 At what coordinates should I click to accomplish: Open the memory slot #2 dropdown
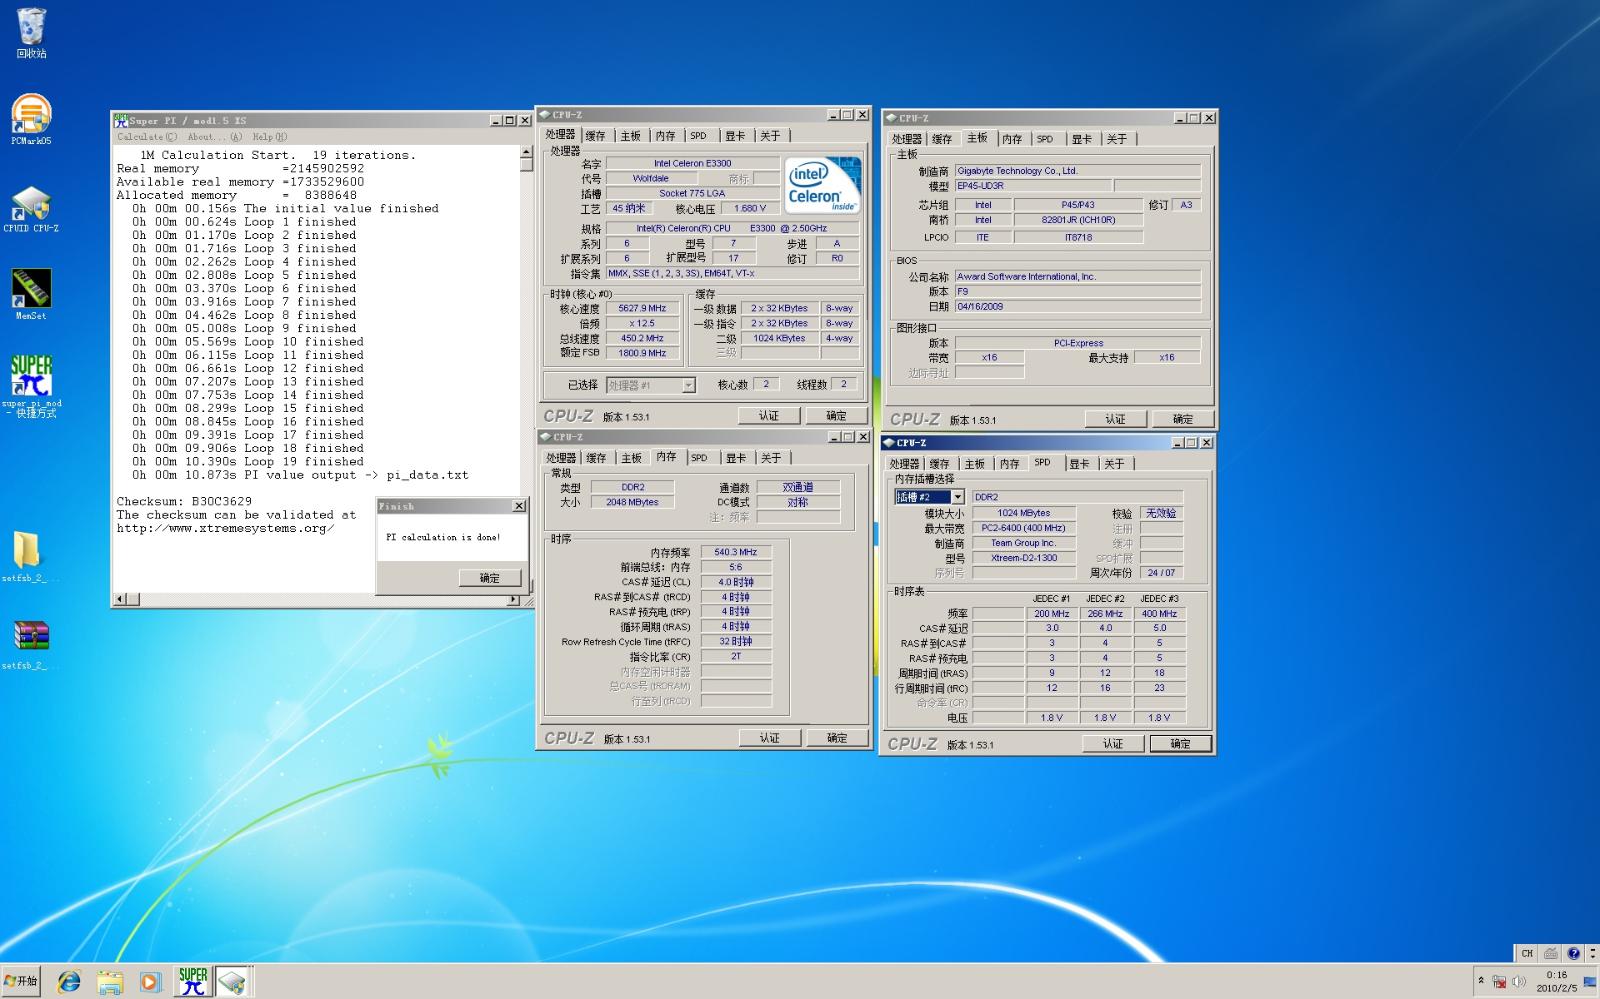click(957, 497)
